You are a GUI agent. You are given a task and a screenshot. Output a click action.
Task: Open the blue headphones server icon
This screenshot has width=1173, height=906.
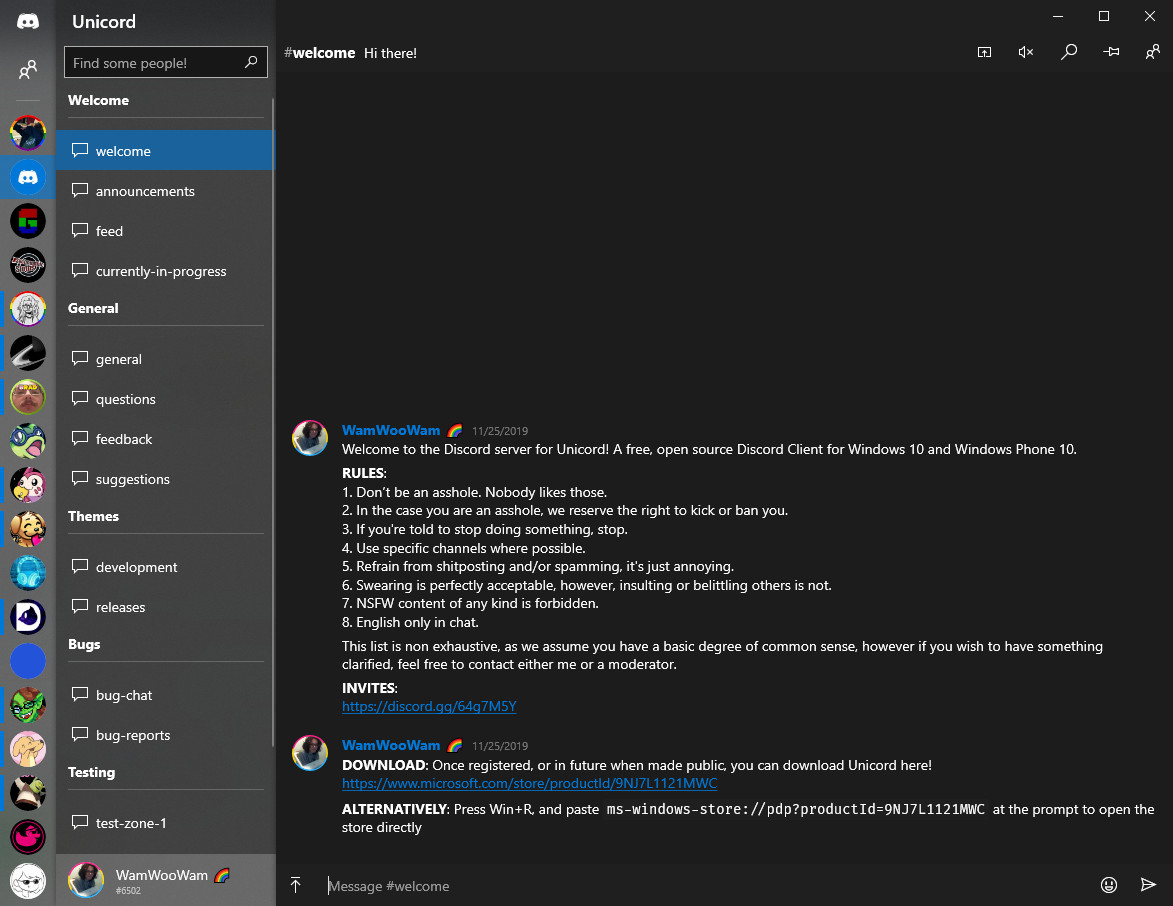28,573
